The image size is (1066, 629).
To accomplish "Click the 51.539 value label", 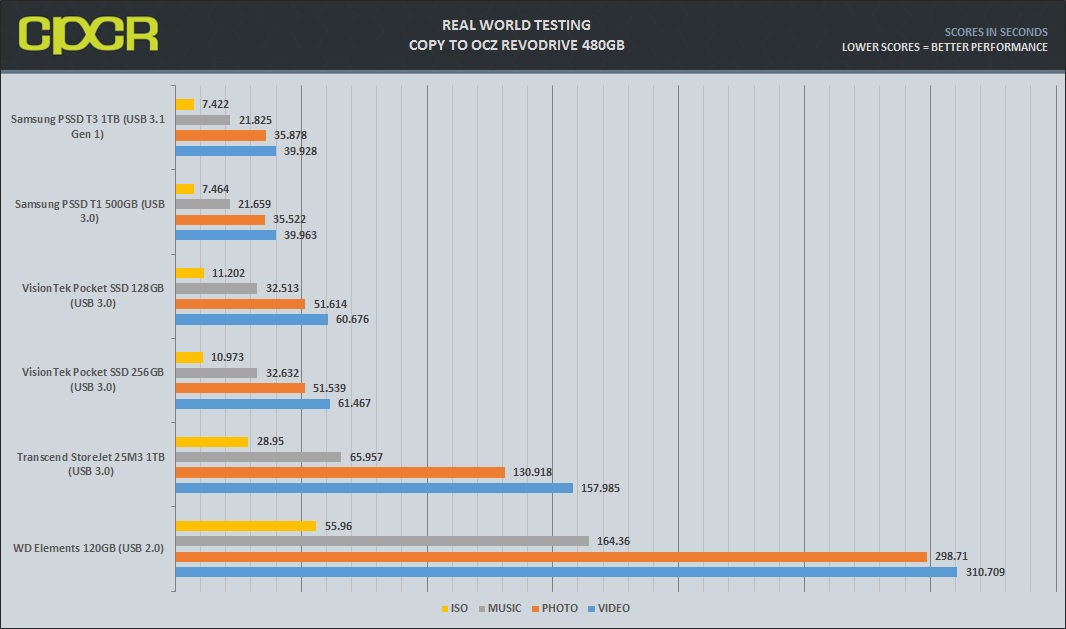I will click(x=330, y=388).
